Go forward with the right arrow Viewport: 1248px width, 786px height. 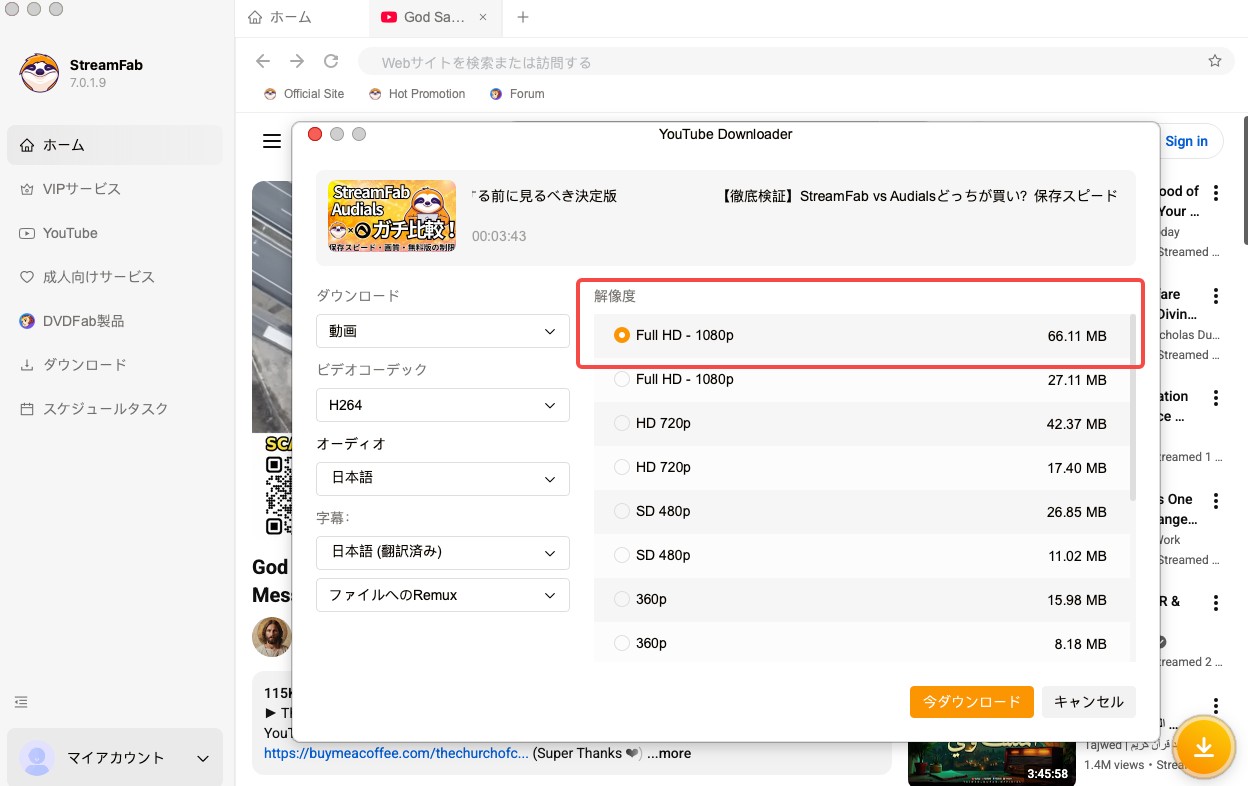tap(297, 61)
